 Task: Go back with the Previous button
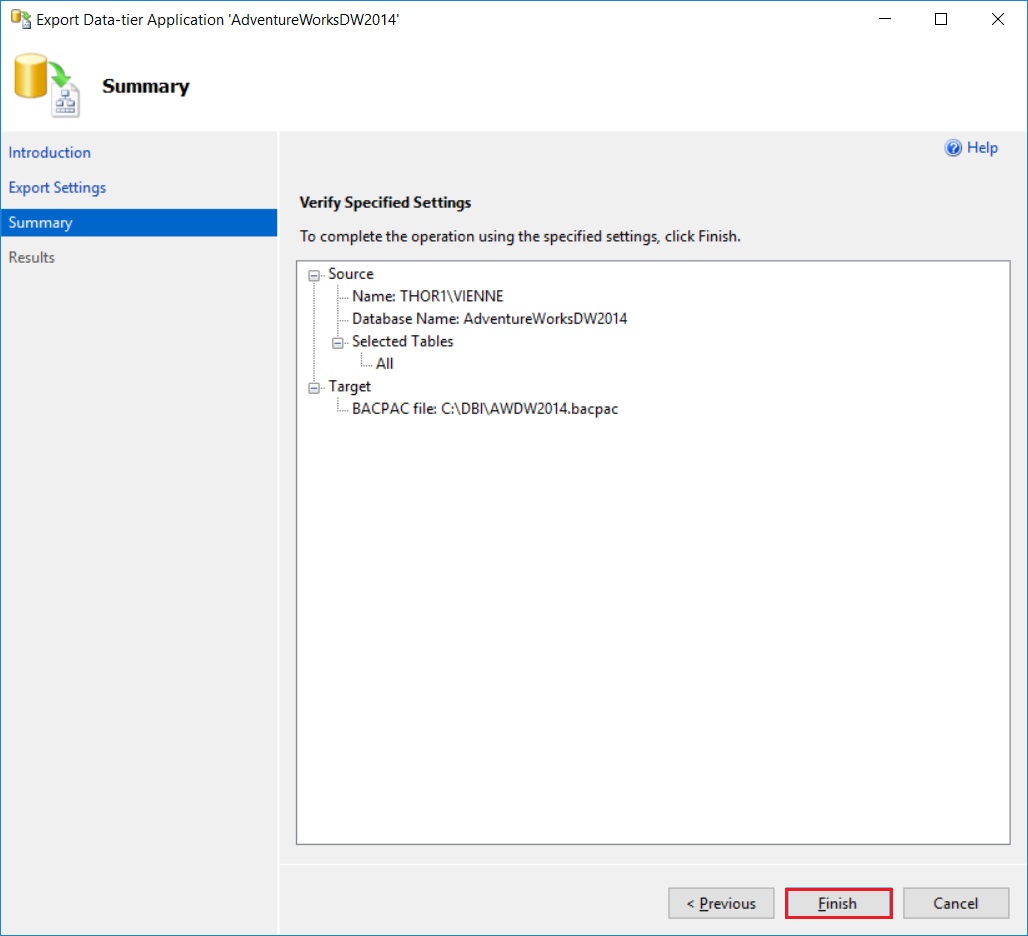721,903
